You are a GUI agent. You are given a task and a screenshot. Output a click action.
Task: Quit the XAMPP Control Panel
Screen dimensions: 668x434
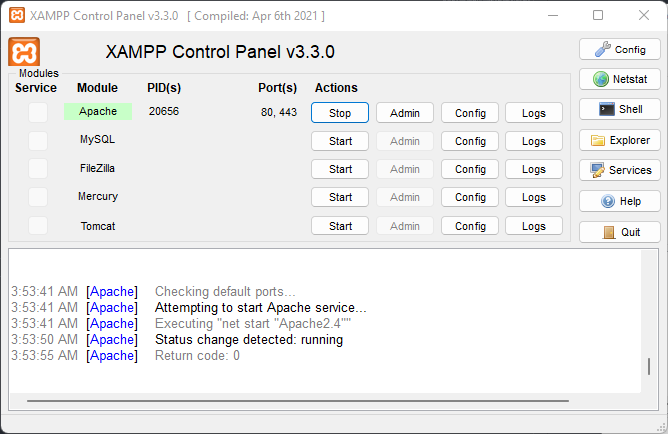(x=619, y=232)
